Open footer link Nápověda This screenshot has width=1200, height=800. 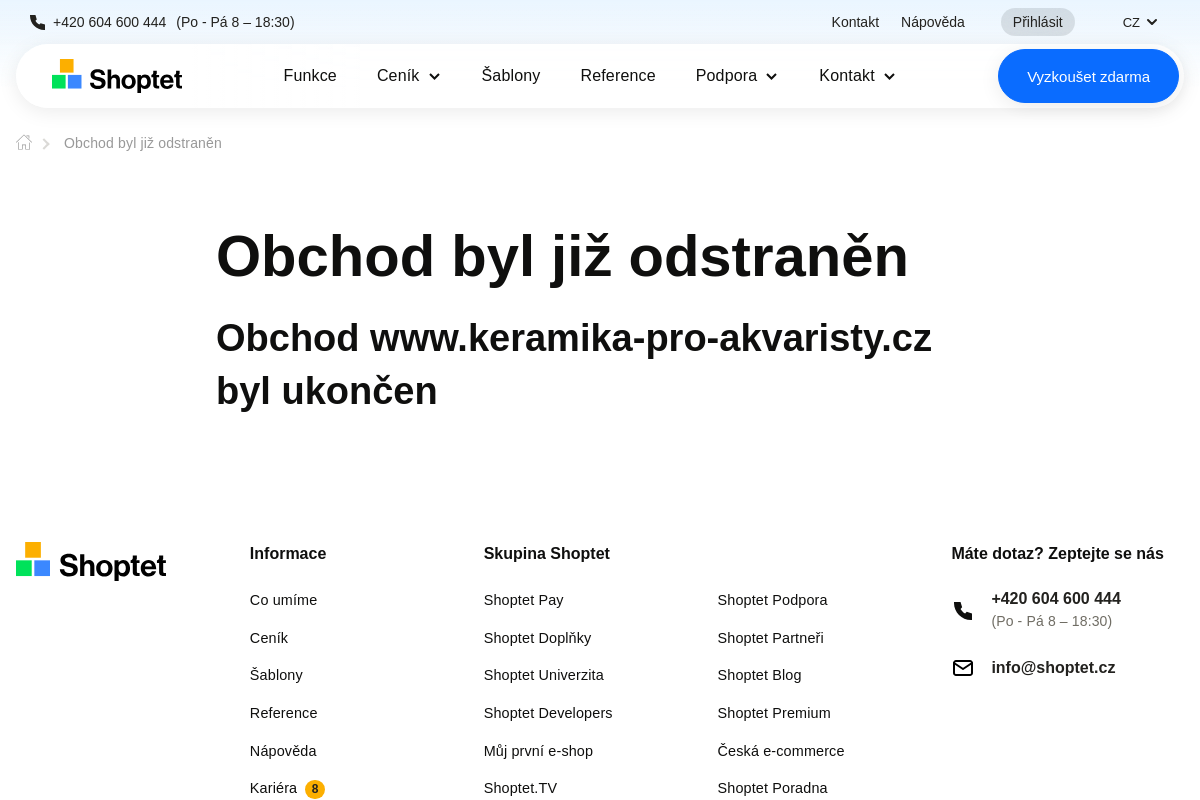(x=283, y=751)
